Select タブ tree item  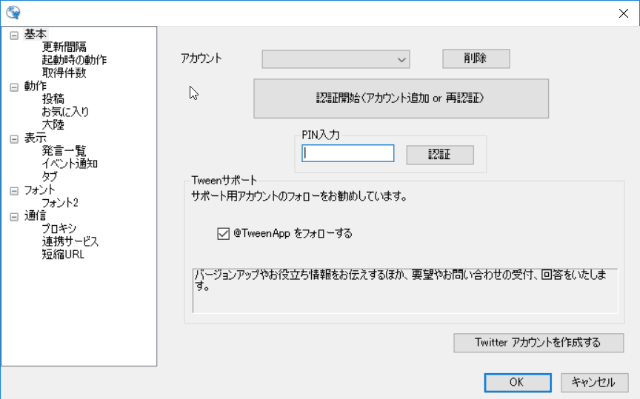(x=49, y=177)
